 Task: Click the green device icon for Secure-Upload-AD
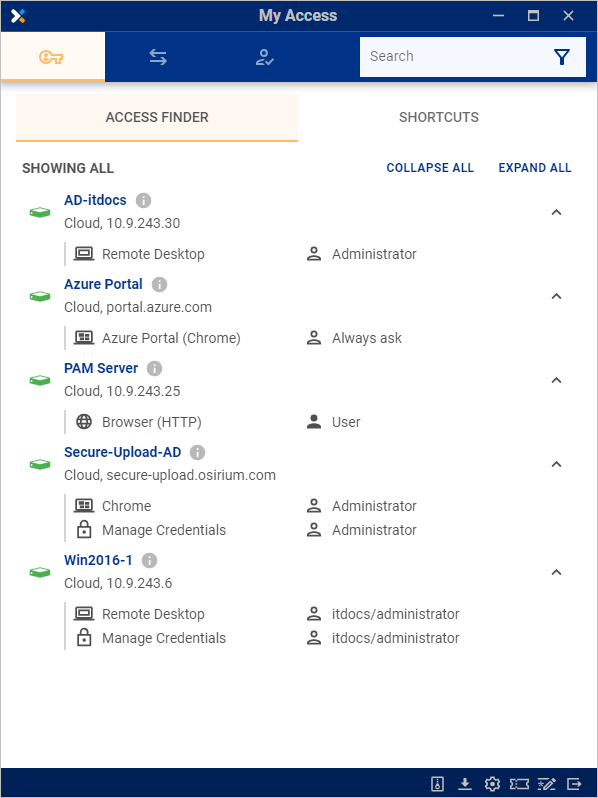[x=40, y=464]
